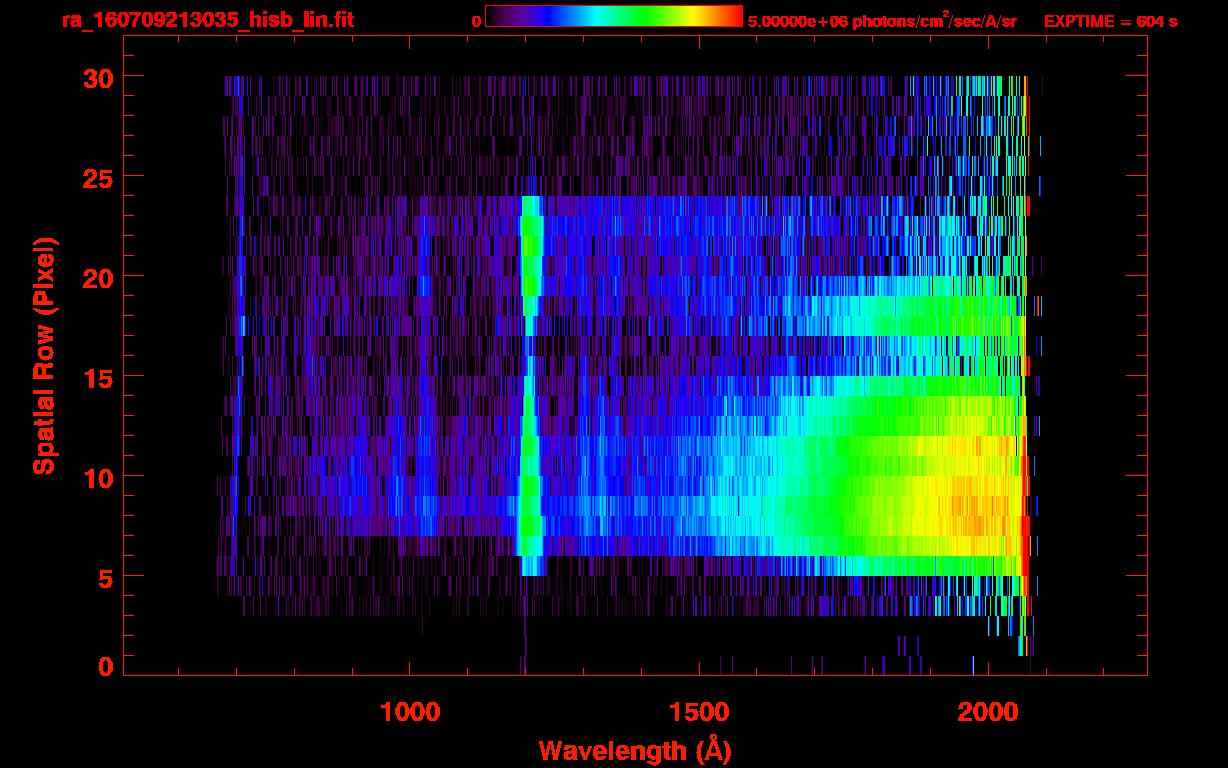Click the red end of the color bar
The height and width of the screenshot is (768, 1228).
733,16
